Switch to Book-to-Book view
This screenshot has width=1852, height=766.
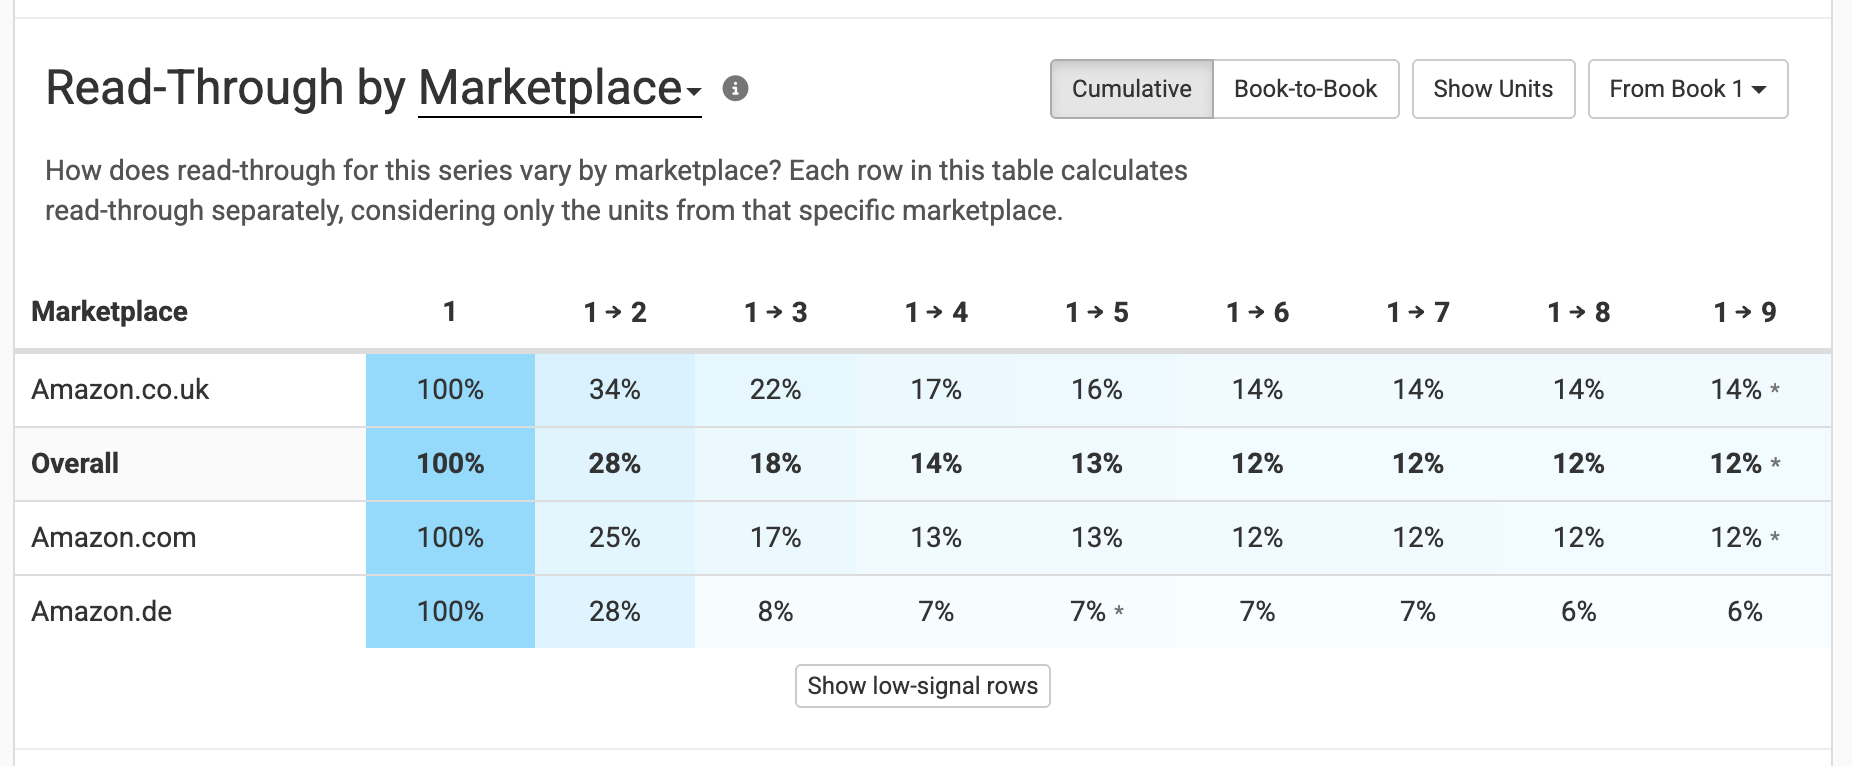tap(1306, 89)
